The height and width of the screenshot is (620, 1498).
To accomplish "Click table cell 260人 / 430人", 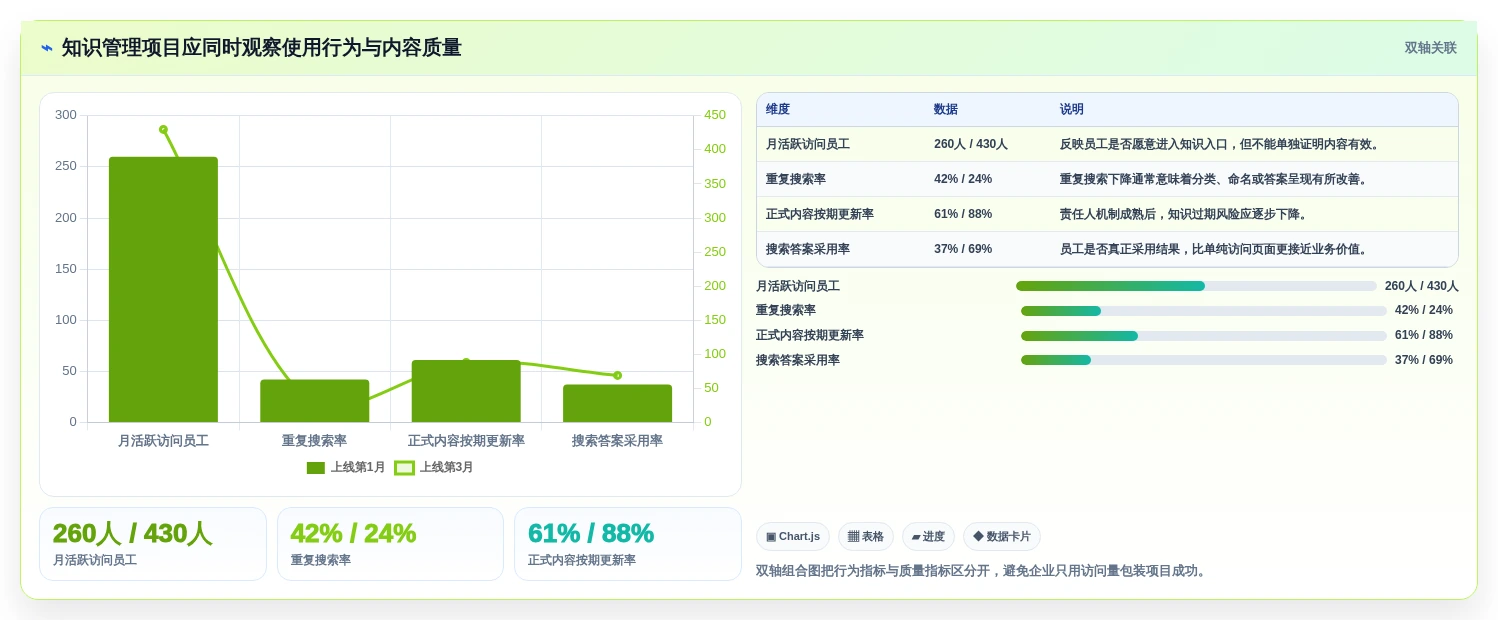I will pyautogui.click(x=971, y=144).
